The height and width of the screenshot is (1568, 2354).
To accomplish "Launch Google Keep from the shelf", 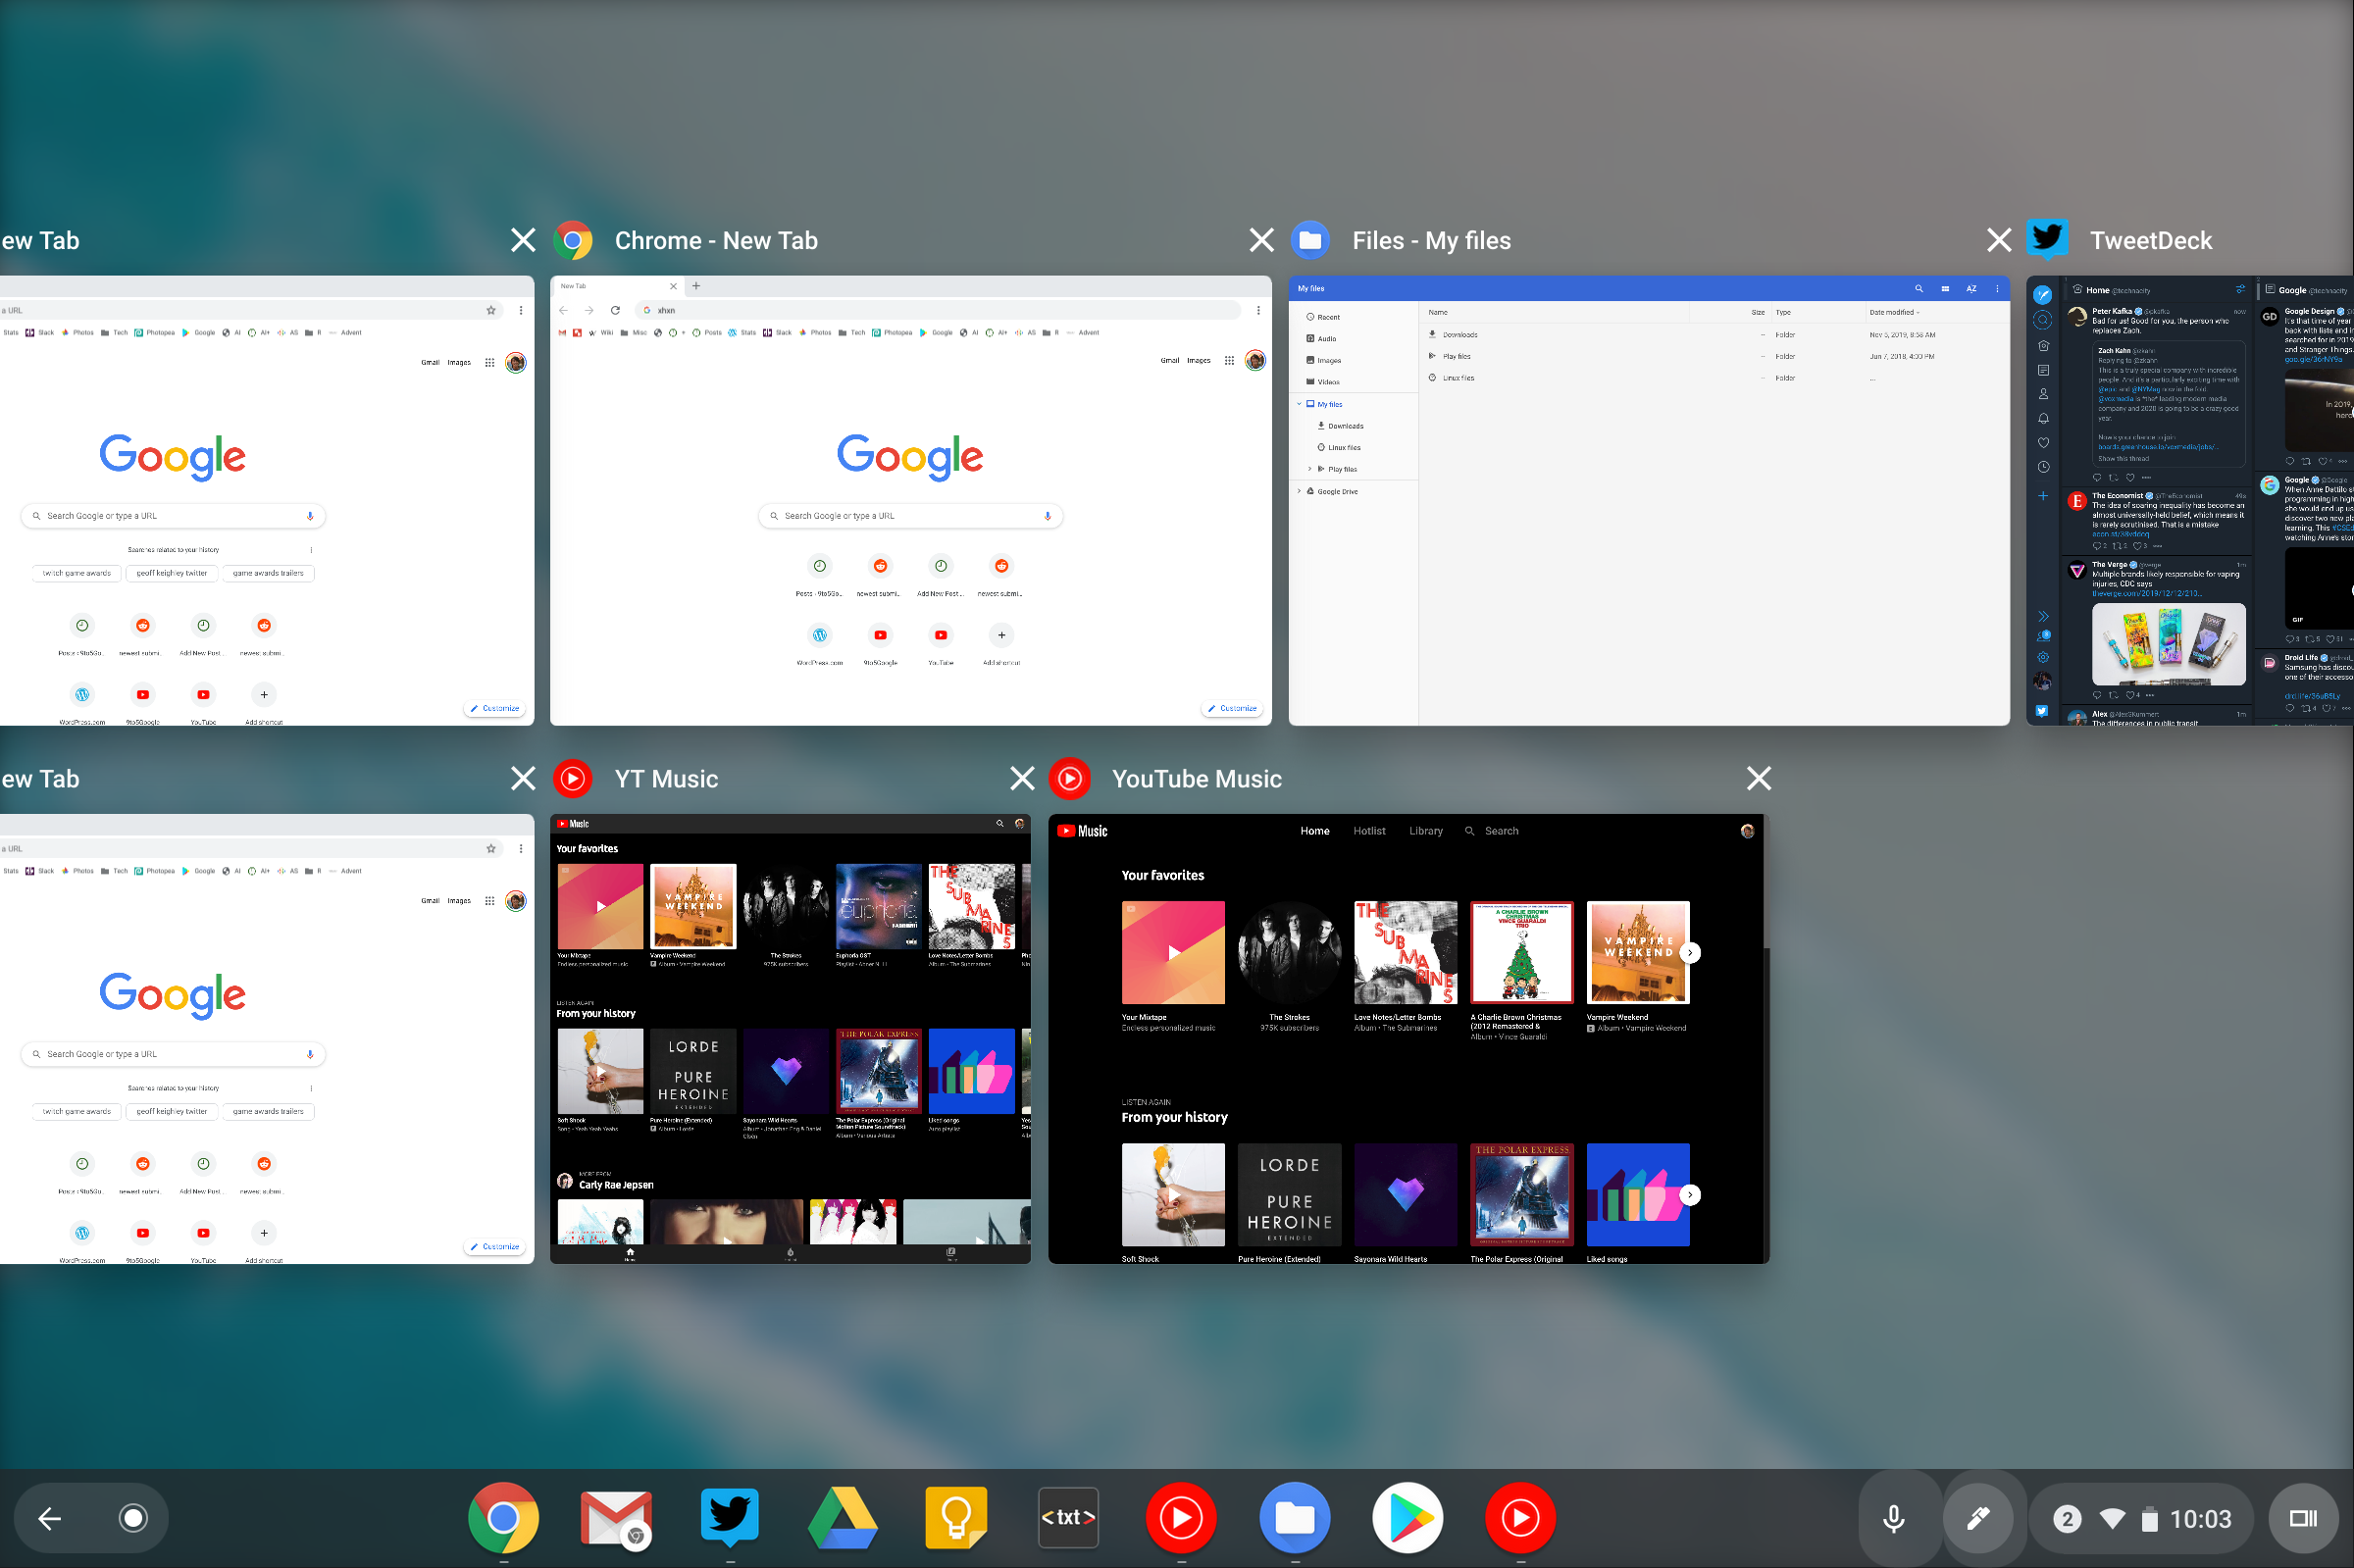I will 955,1517.
